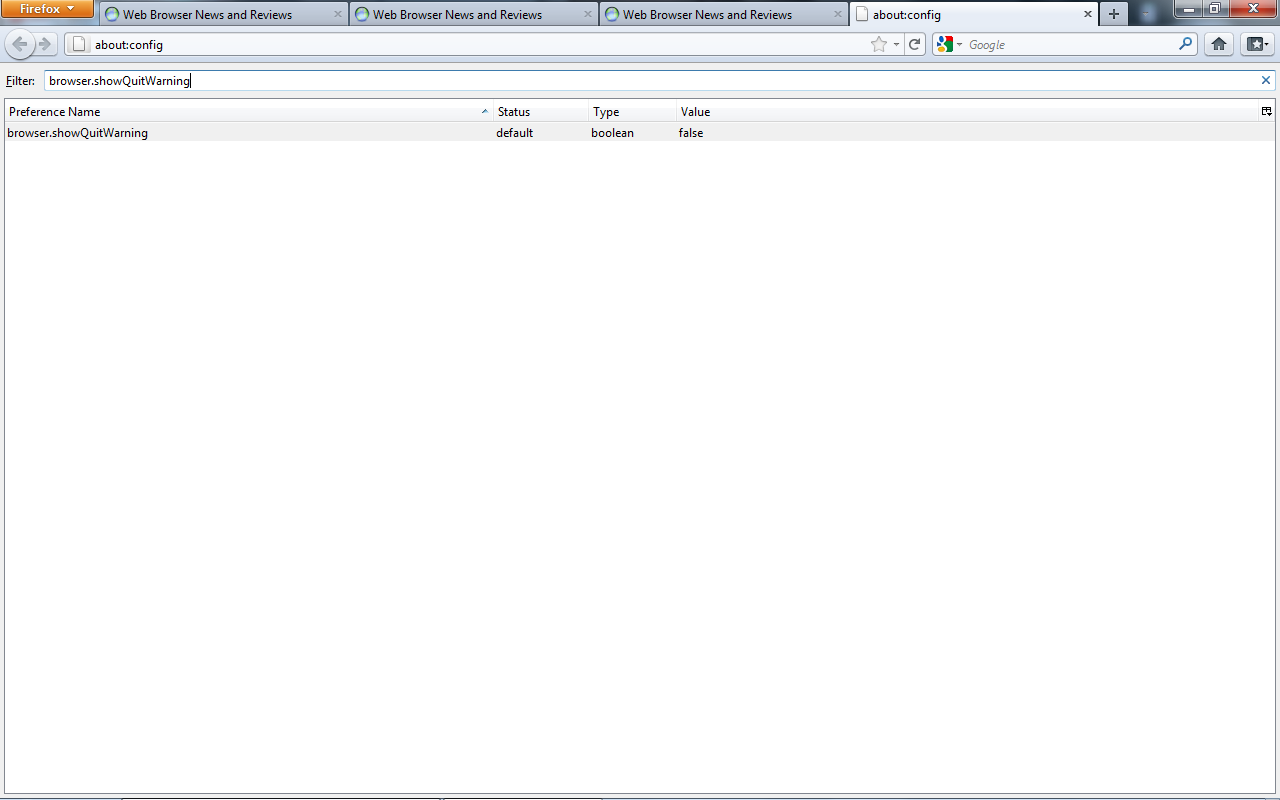Go to the Home page
The image size is (1280, 800).
click(x=1218, y=44)
